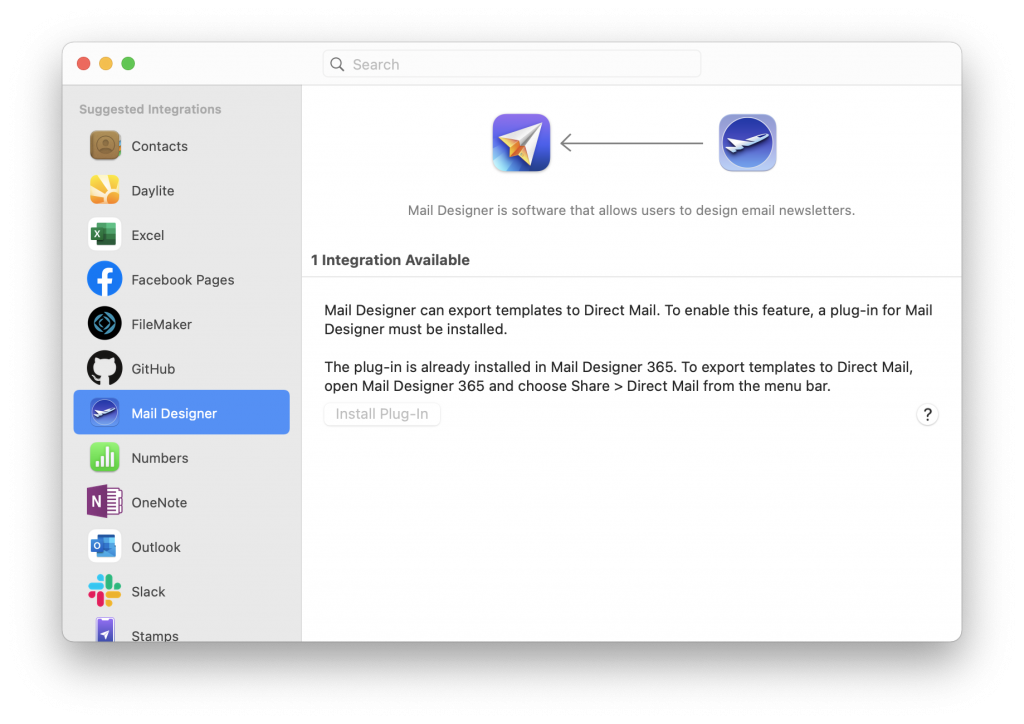Click the magnifying glass search icon

point(337,64)
